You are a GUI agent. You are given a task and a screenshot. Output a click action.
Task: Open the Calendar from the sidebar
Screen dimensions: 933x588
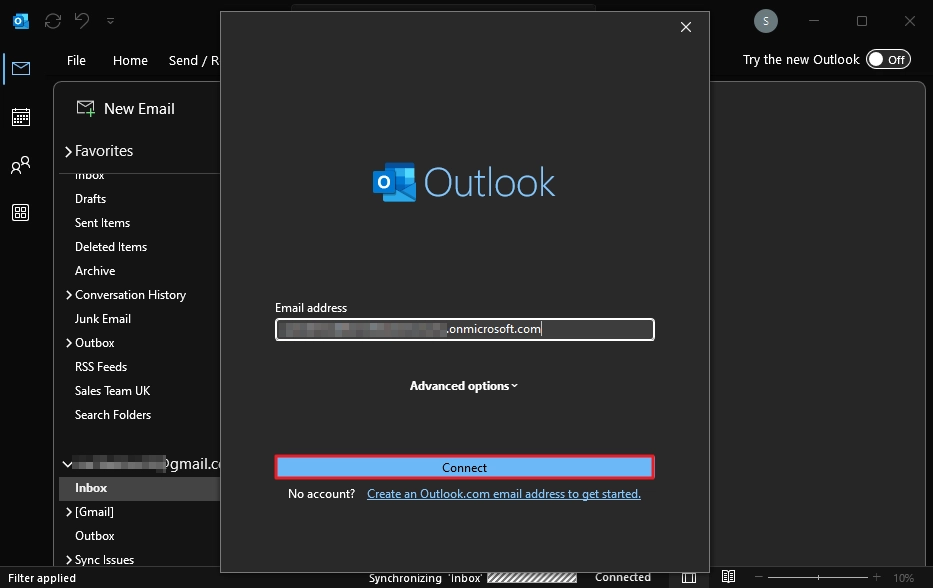21,117
